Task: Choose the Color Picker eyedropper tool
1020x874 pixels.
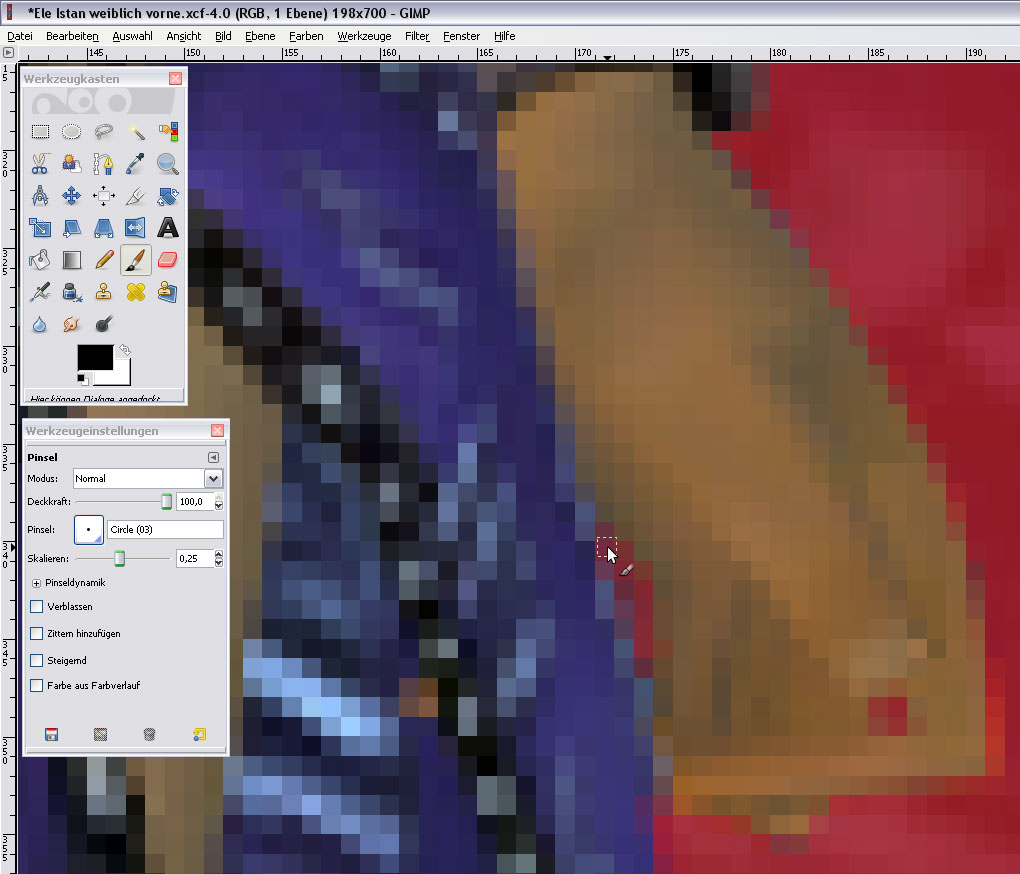Action: 136,163
